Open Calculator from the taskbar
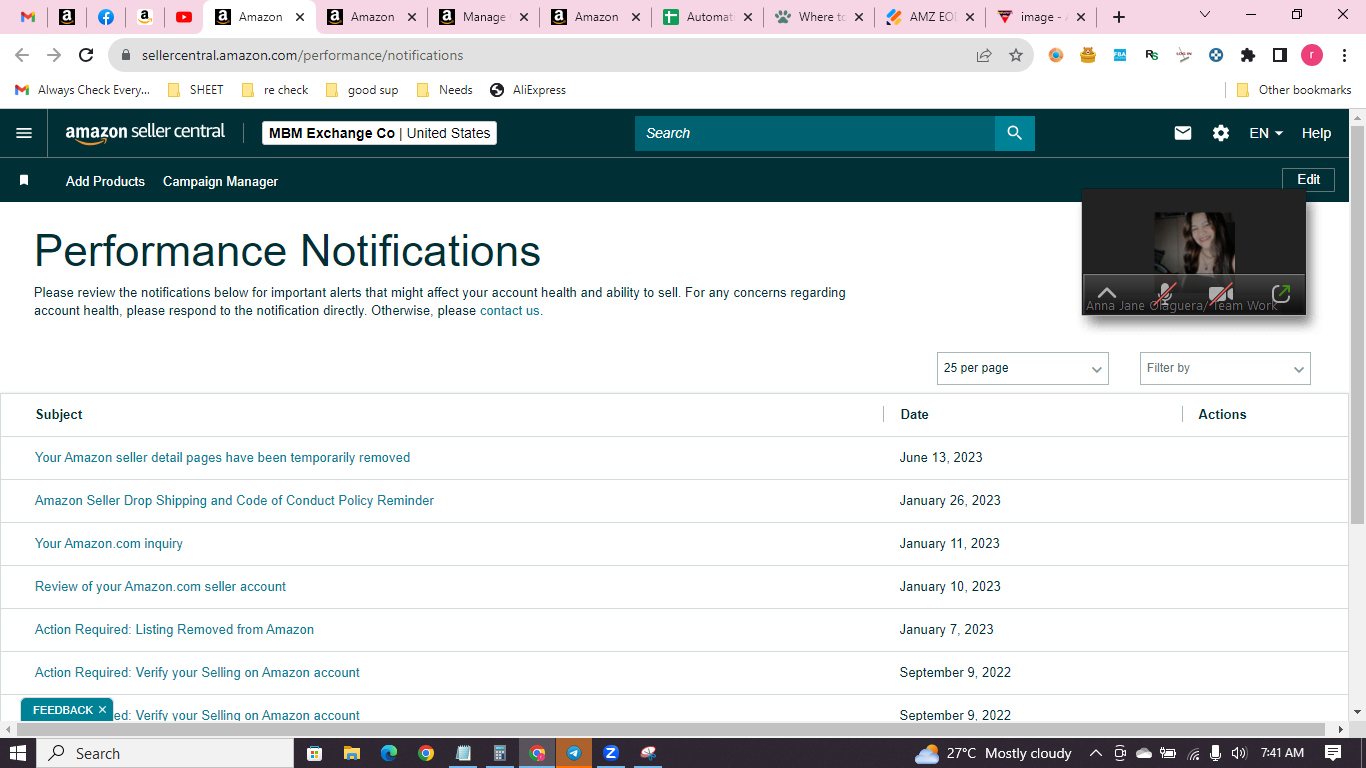The width and height of the screenshot is (1366, 768). [500, 753]
